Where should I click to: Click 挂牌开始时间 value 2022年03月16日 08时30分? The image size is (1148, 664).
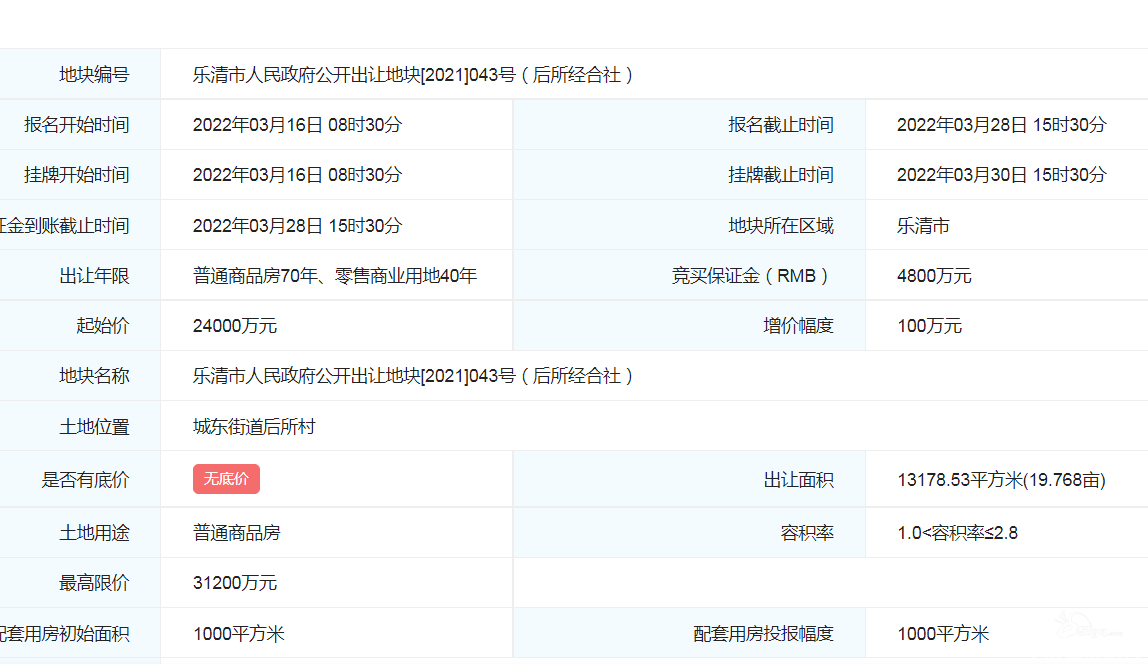(297, 175)
